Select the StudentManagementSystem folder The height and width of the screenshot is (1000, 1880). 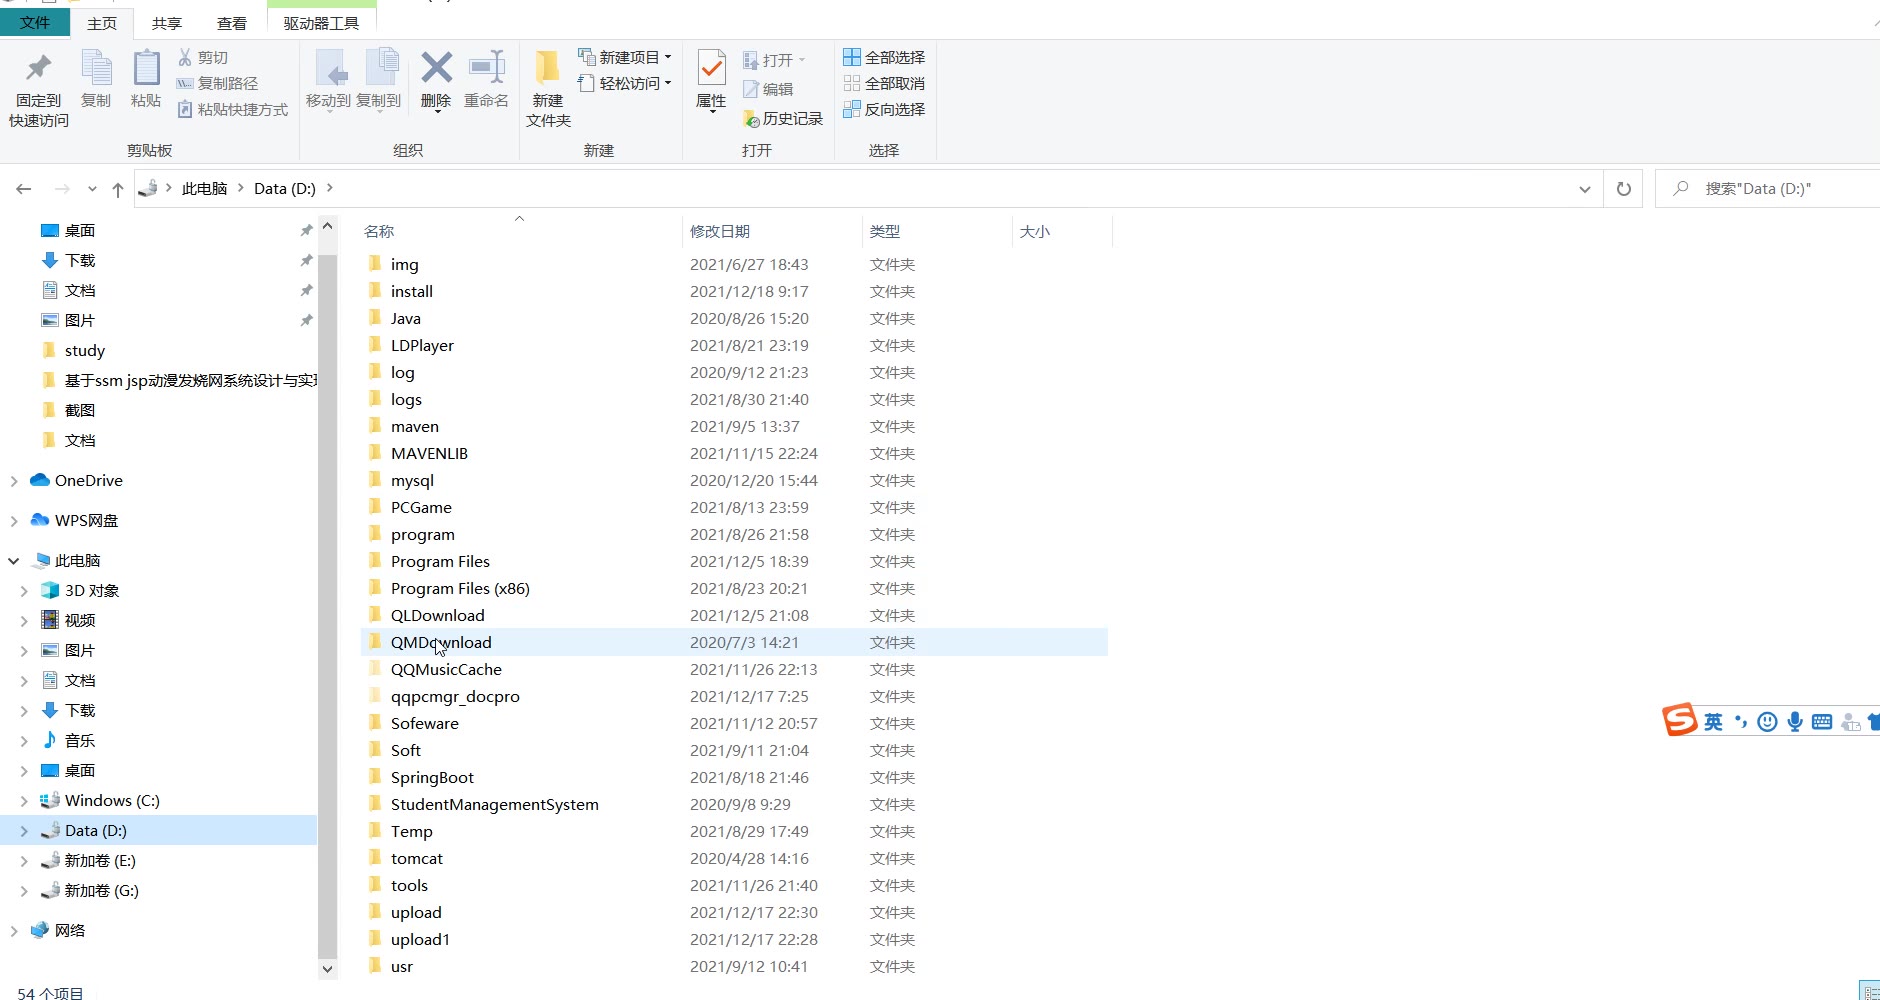[734, 805]
